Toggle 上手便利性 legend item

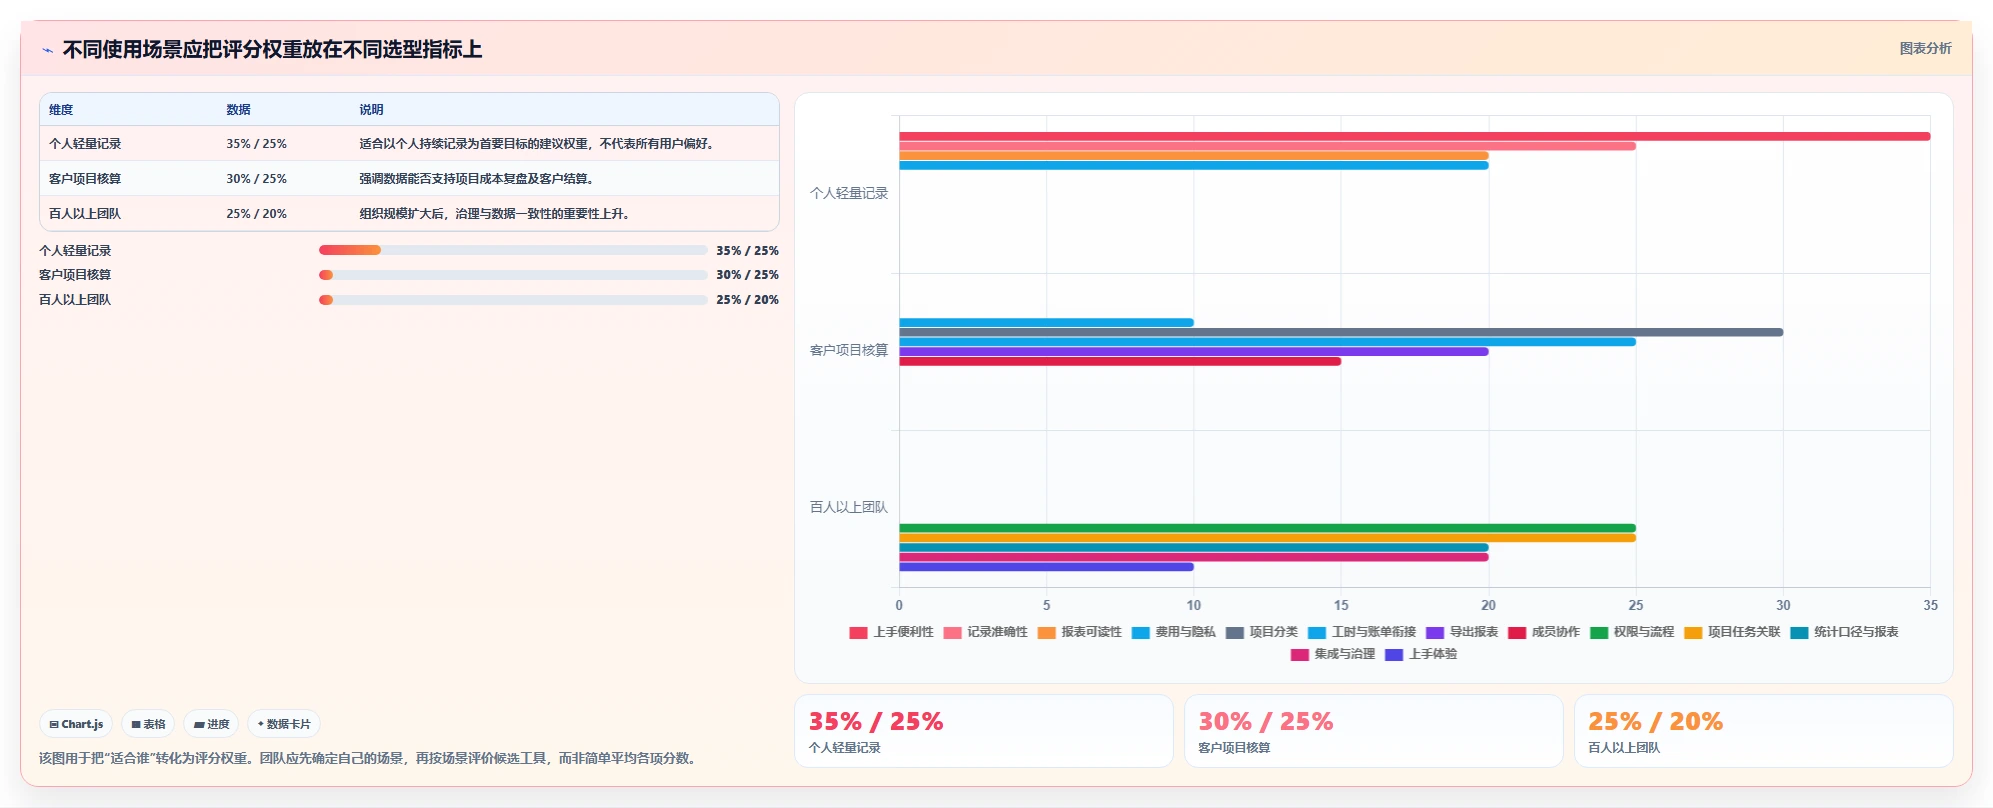click(x=891, y=632)
